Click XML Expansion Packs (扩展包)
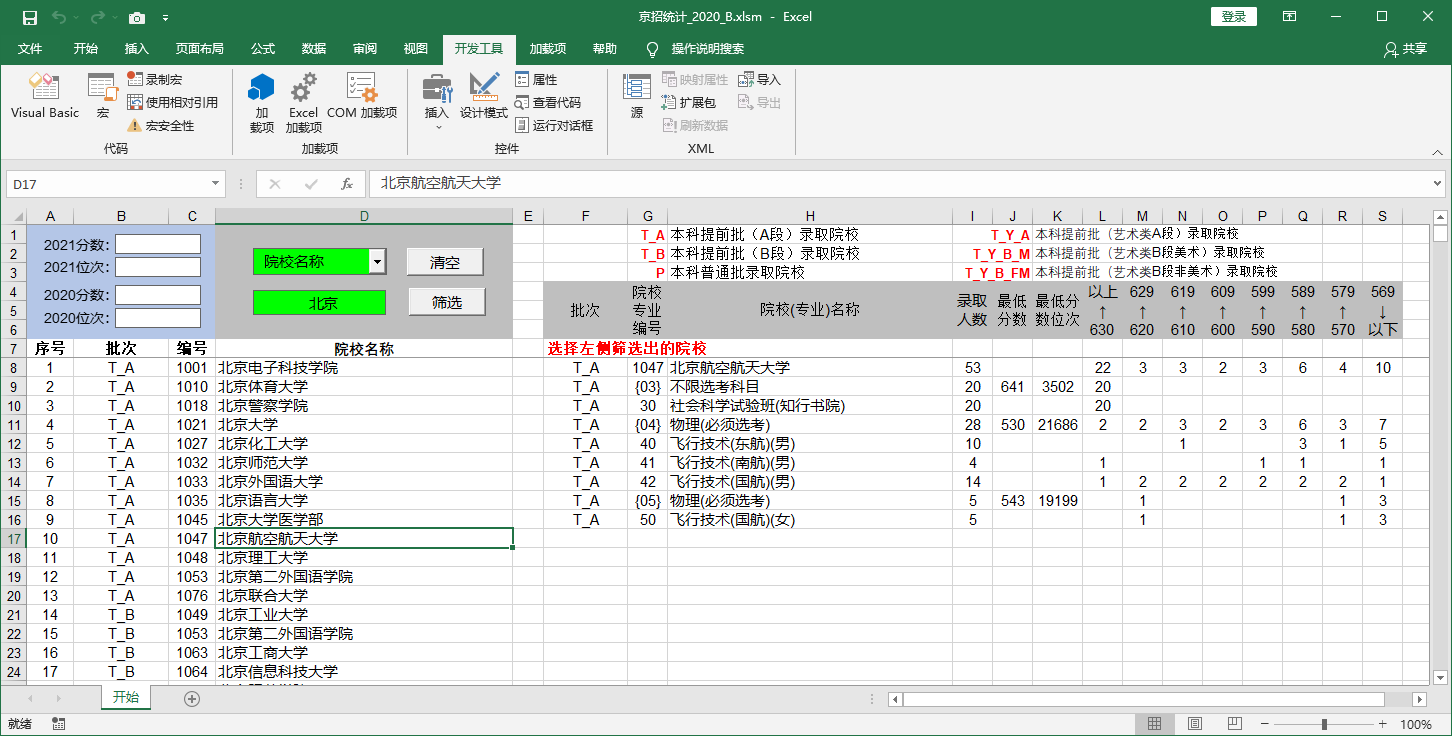Image resolution: width=1452 pixels, height=736 pixels. pos(689,102)
